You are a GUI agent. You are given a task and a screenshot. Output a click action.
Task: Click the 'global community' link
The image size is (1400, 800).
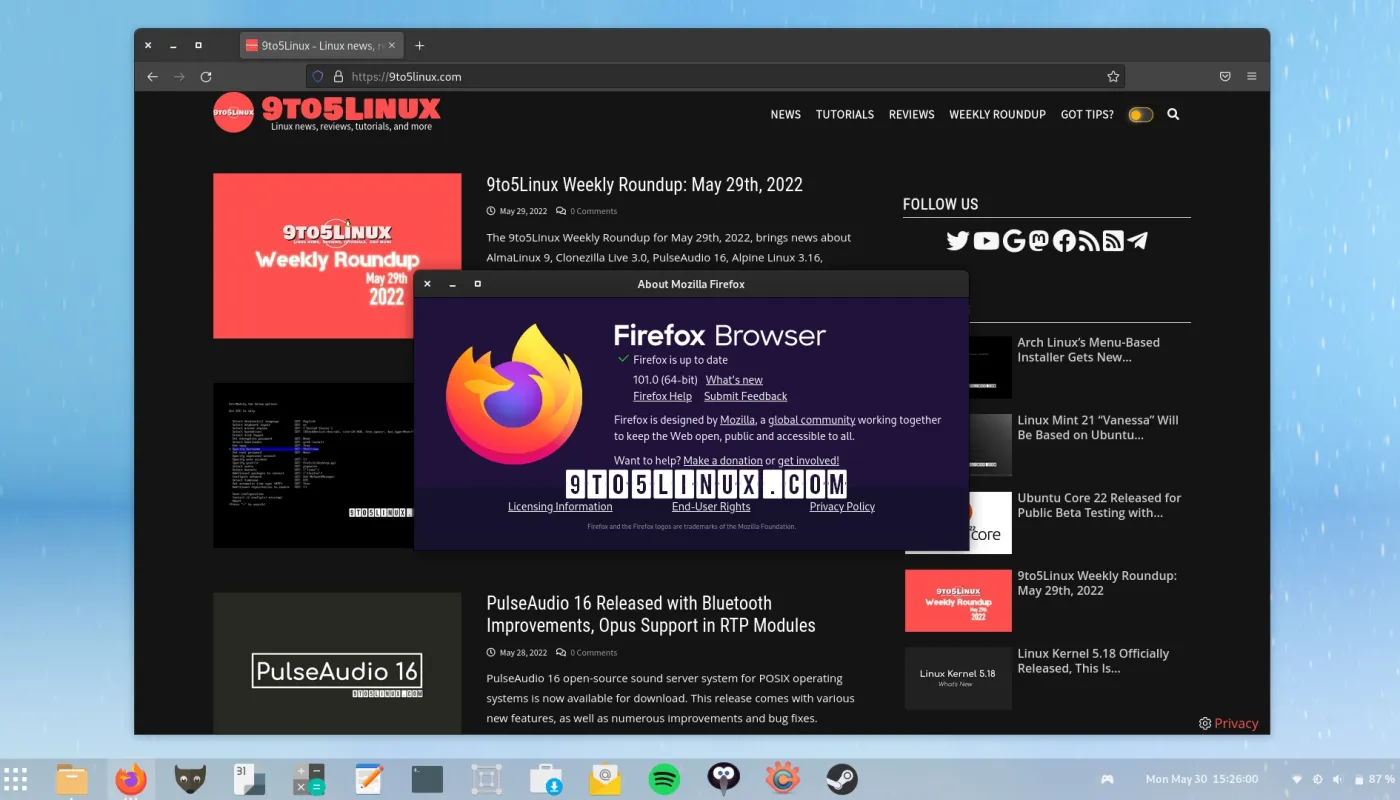(811, 420)
